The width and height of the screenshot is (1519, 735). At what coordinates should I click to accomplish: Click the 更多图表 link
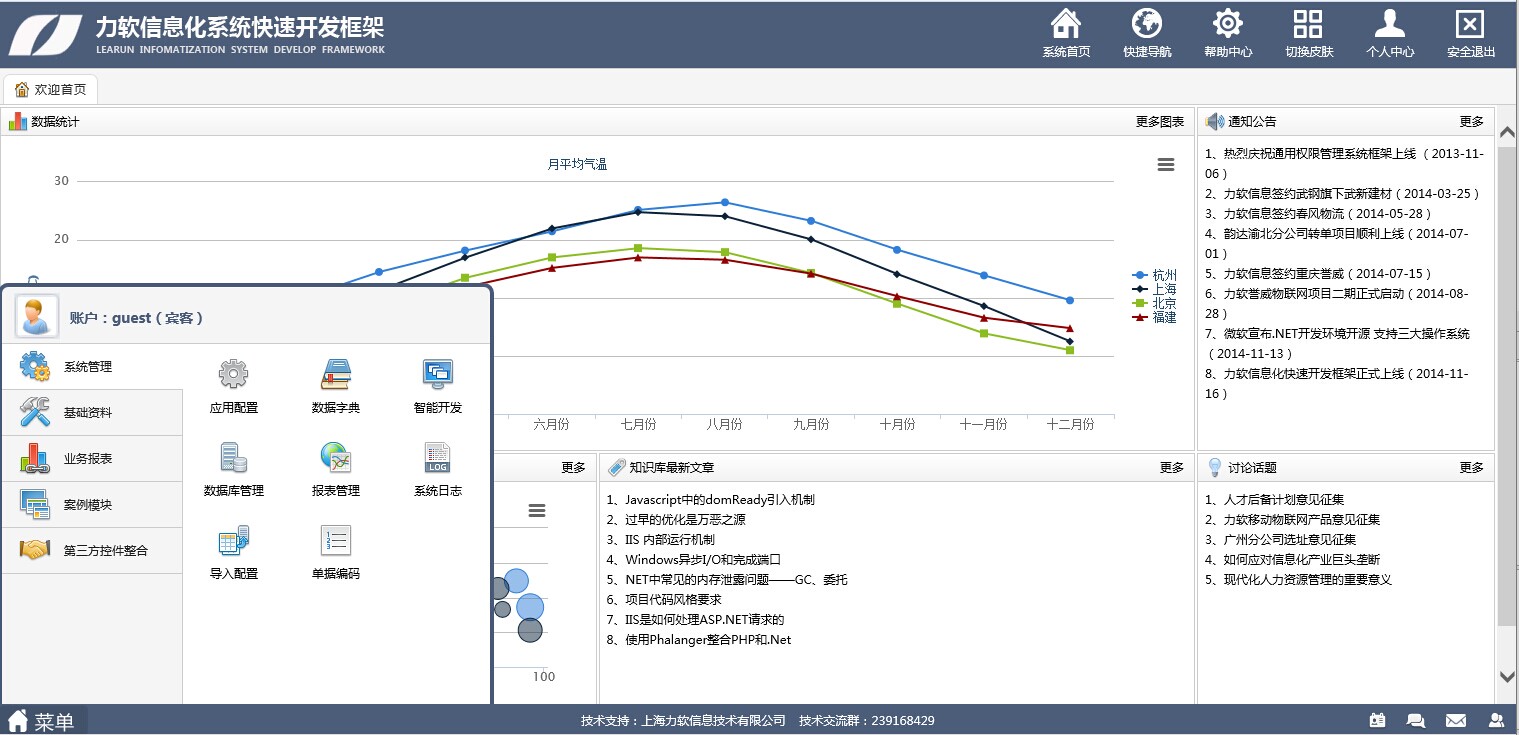pos(1160,122)
